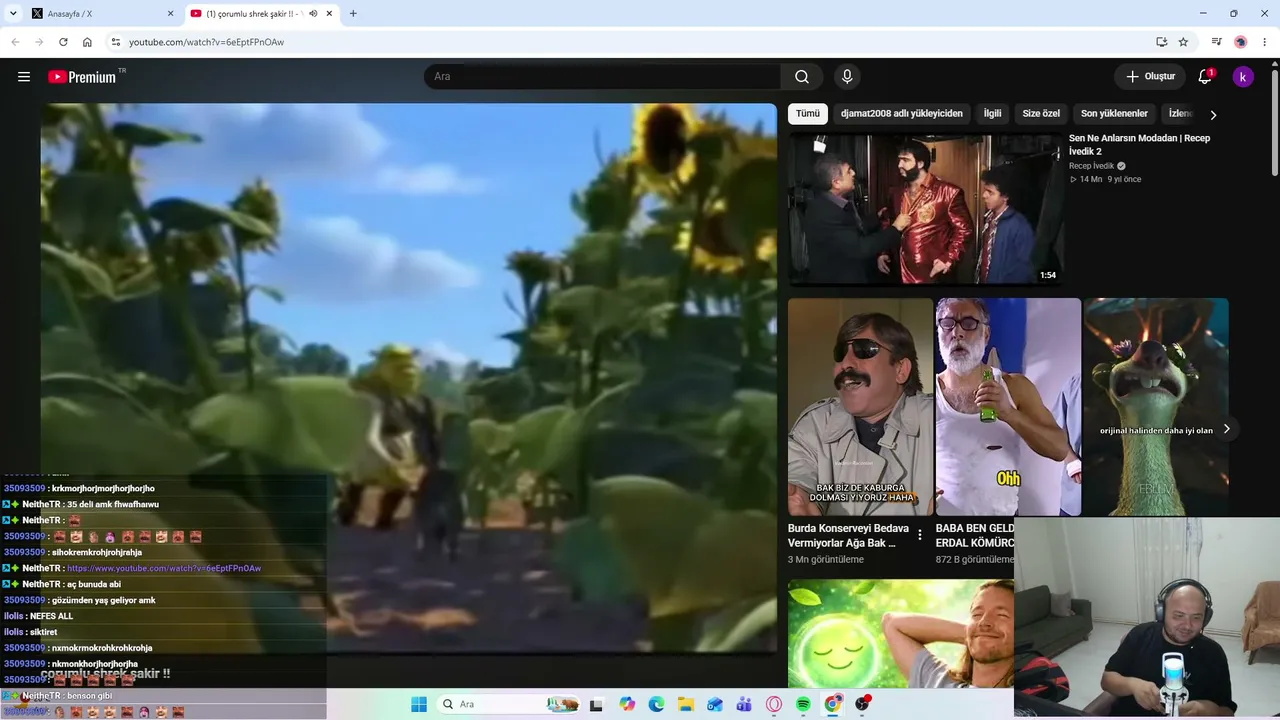1280x720 pixels.
Task: Close the Anasayfa / X tab
Action: point(170,14)
